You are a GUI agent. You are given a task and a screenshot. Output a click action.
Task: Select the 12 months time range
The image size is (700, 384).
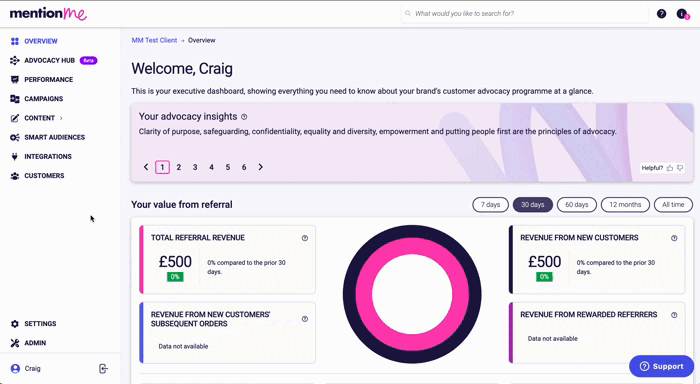625,205
